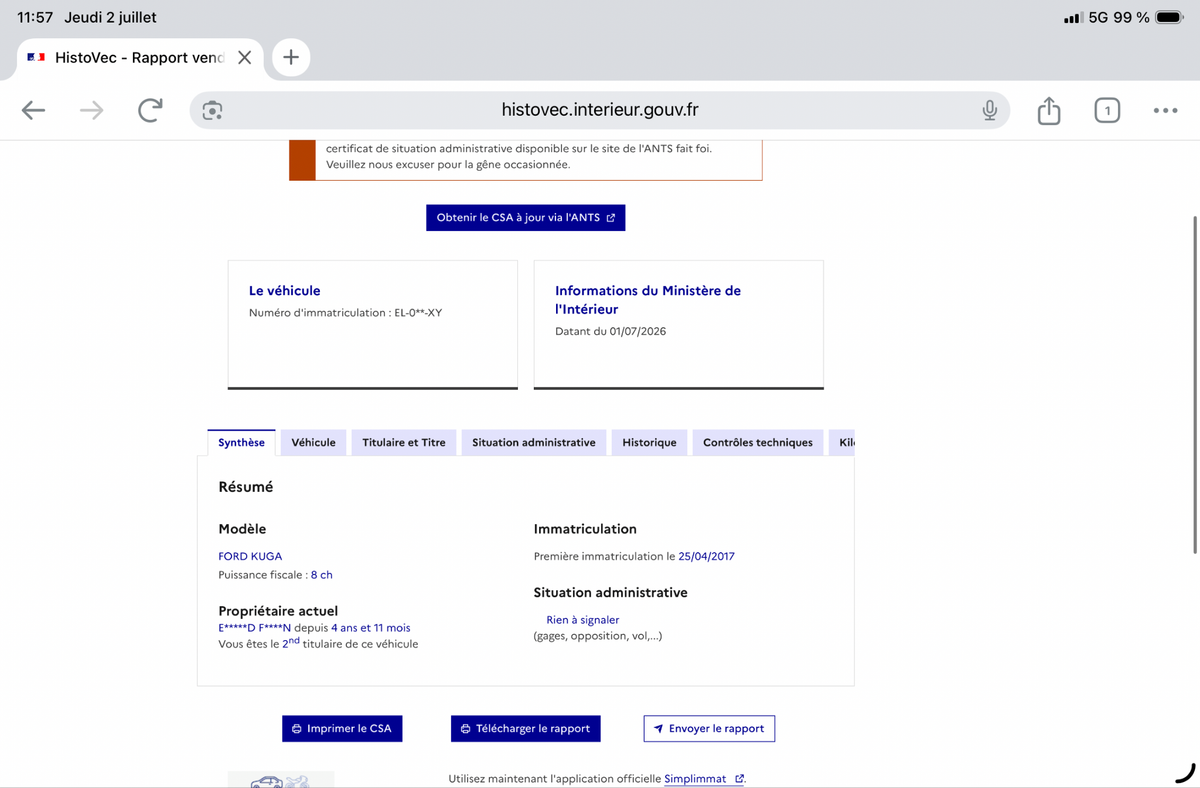Switch to the Historique tab
The width and height of the screenshot is (1200, 788).
(649, 442)
